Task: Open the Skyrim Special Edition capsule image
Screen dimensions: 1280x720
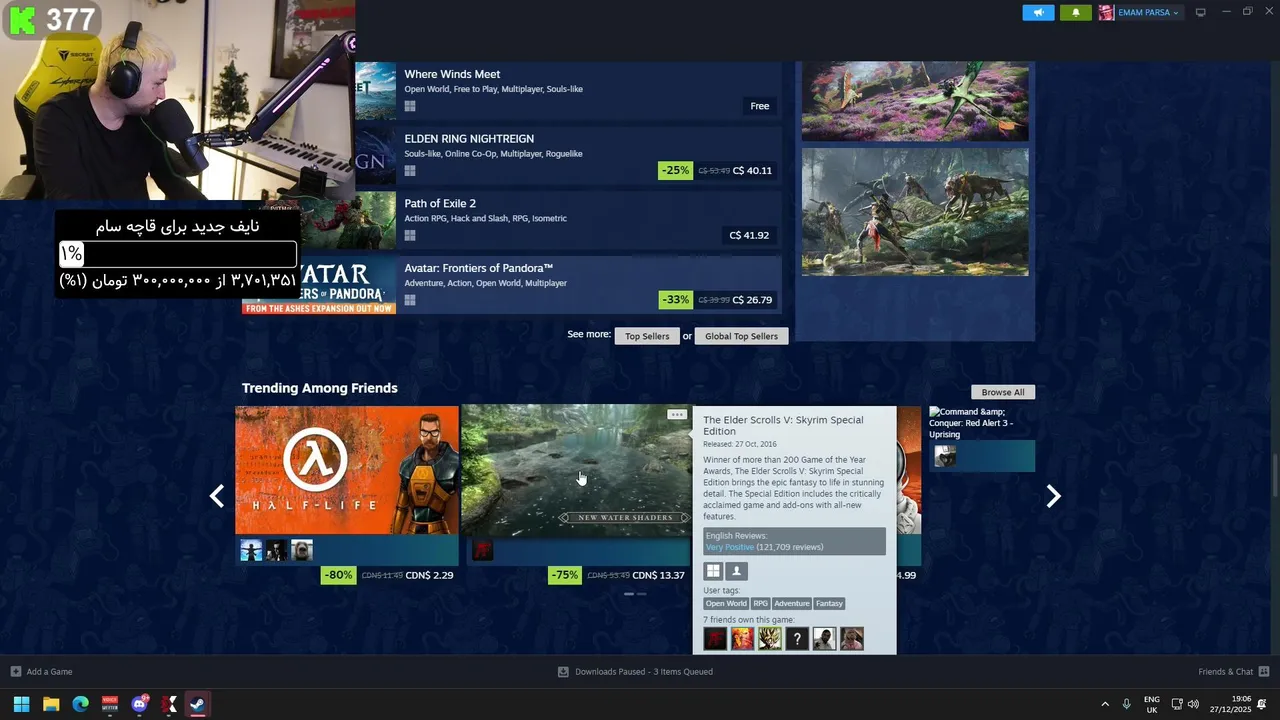Action: [x=577, y=470]
